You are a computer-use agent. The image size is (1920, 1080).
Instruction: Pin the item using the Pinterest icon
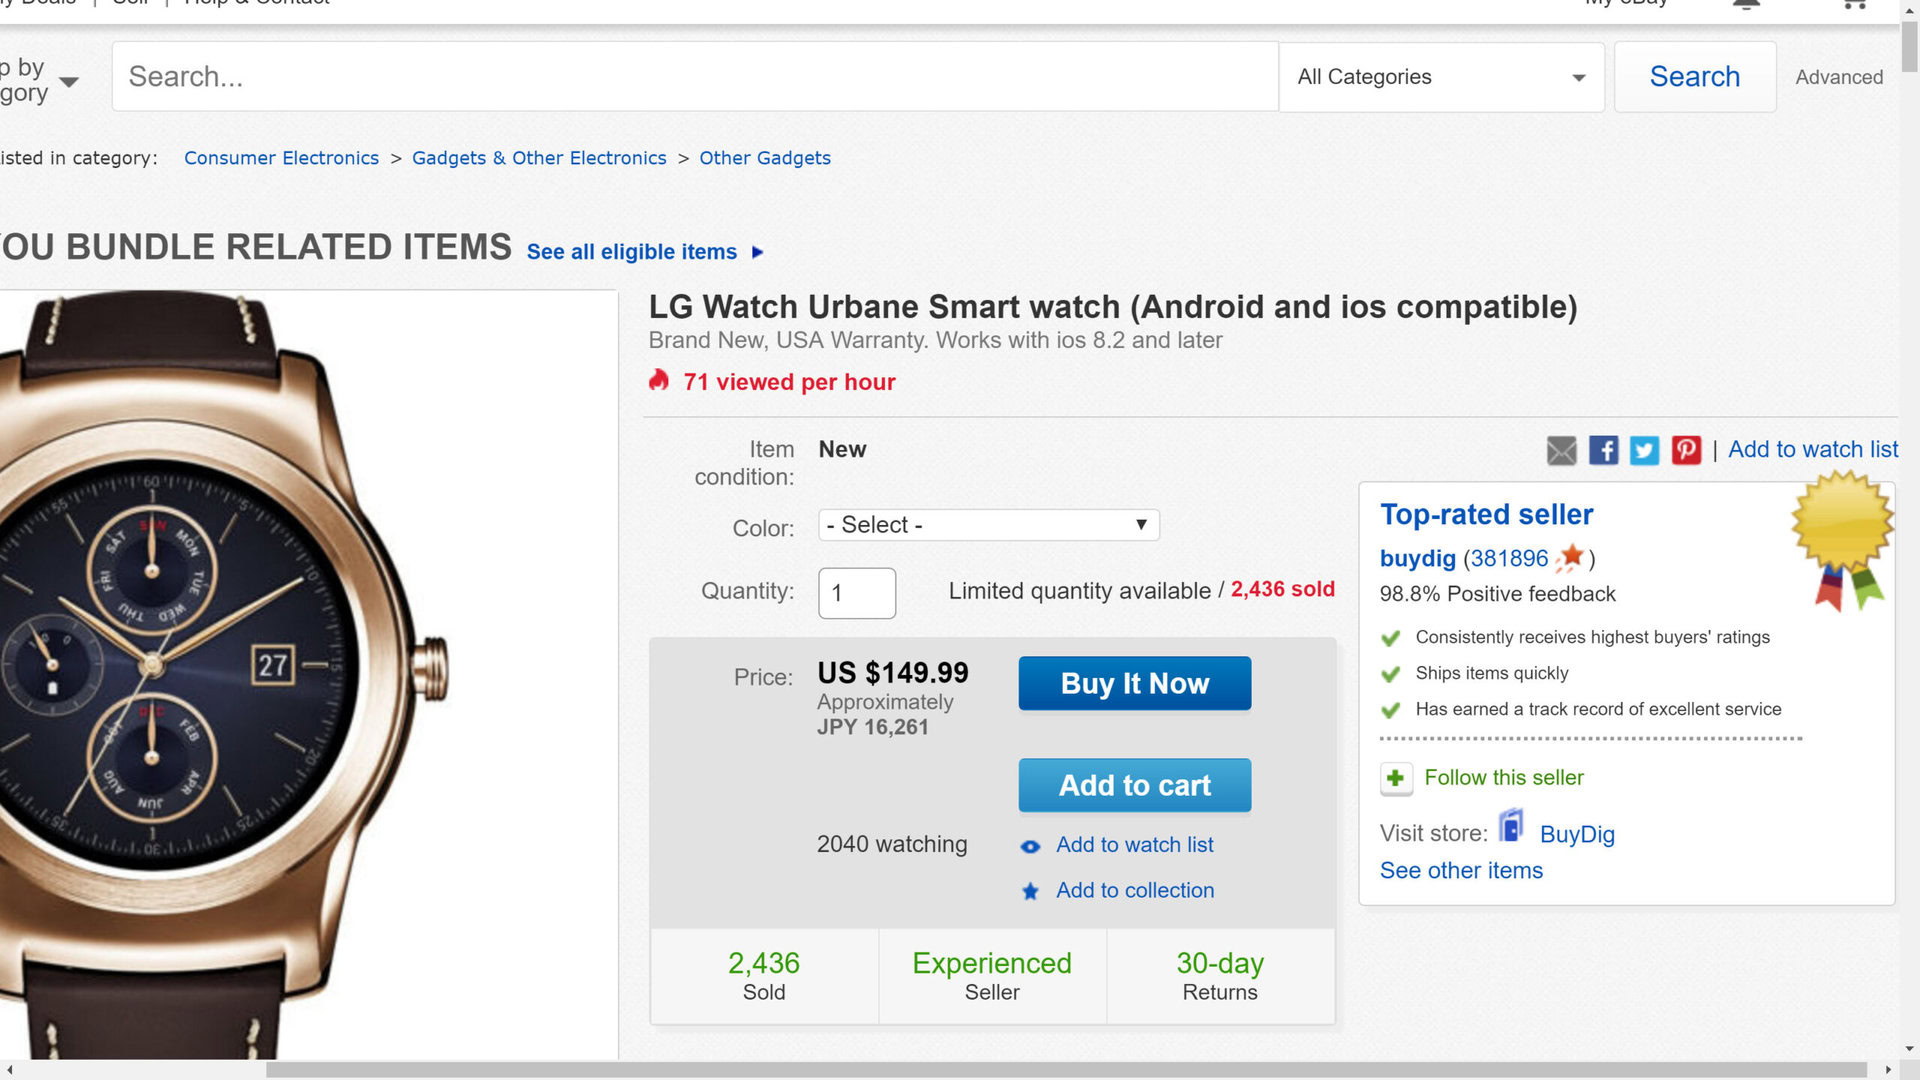(x=1686, y=450)
